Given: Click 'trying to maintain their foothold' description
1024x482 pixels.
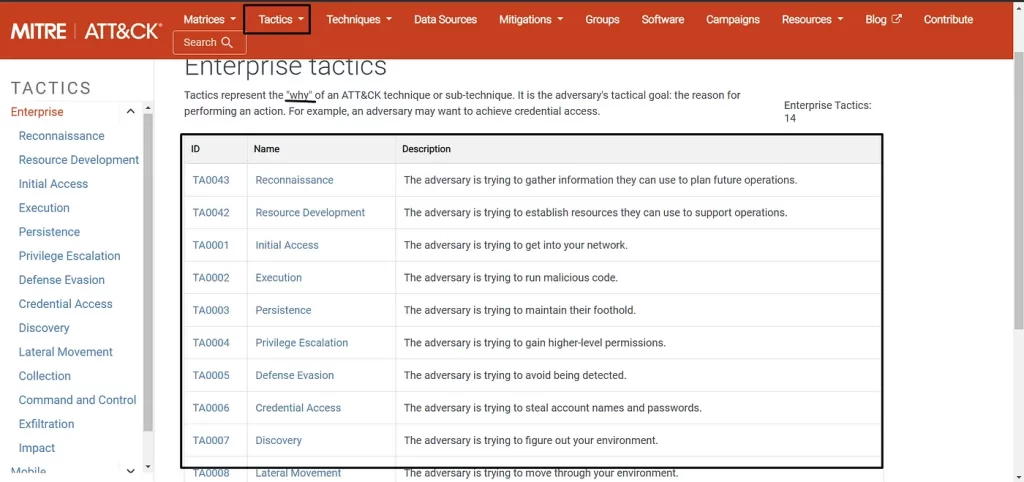Looking at the screenshot, I should 520,310.
